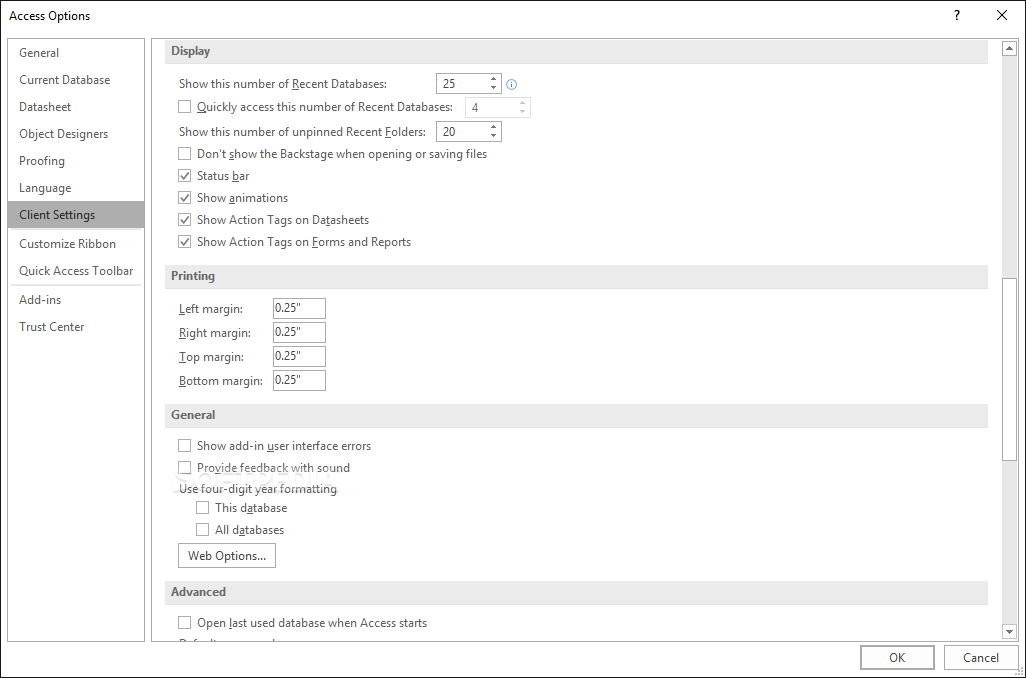
Task: Increase the Recent Databases spinner value
Action: [494, 79]
